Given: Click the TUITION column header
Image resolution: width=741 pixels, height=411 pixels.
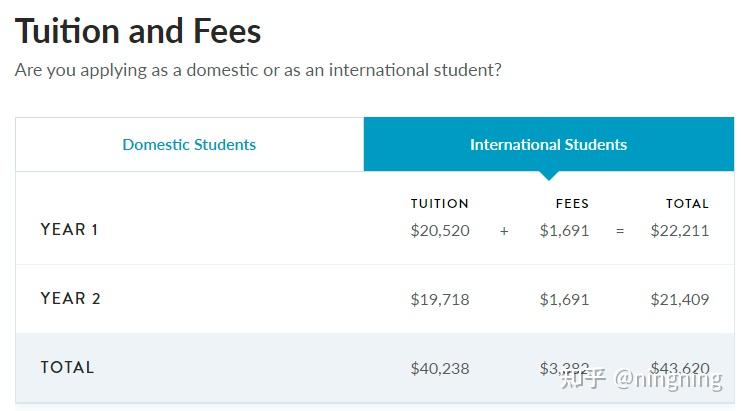Looking at the screenshot, I should pos(439,204).
